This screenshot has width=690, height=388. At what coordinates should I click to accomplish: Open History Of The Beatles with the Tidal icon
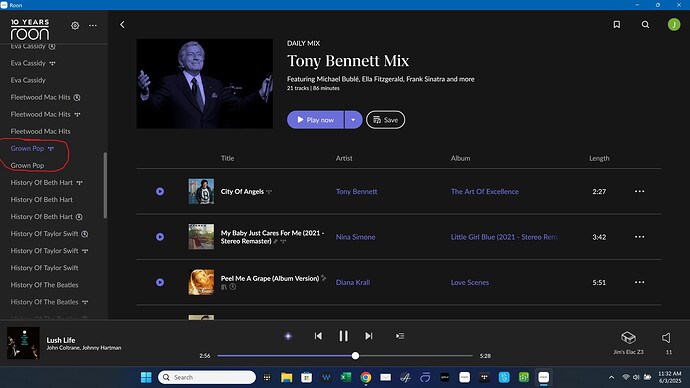[49, 302]
